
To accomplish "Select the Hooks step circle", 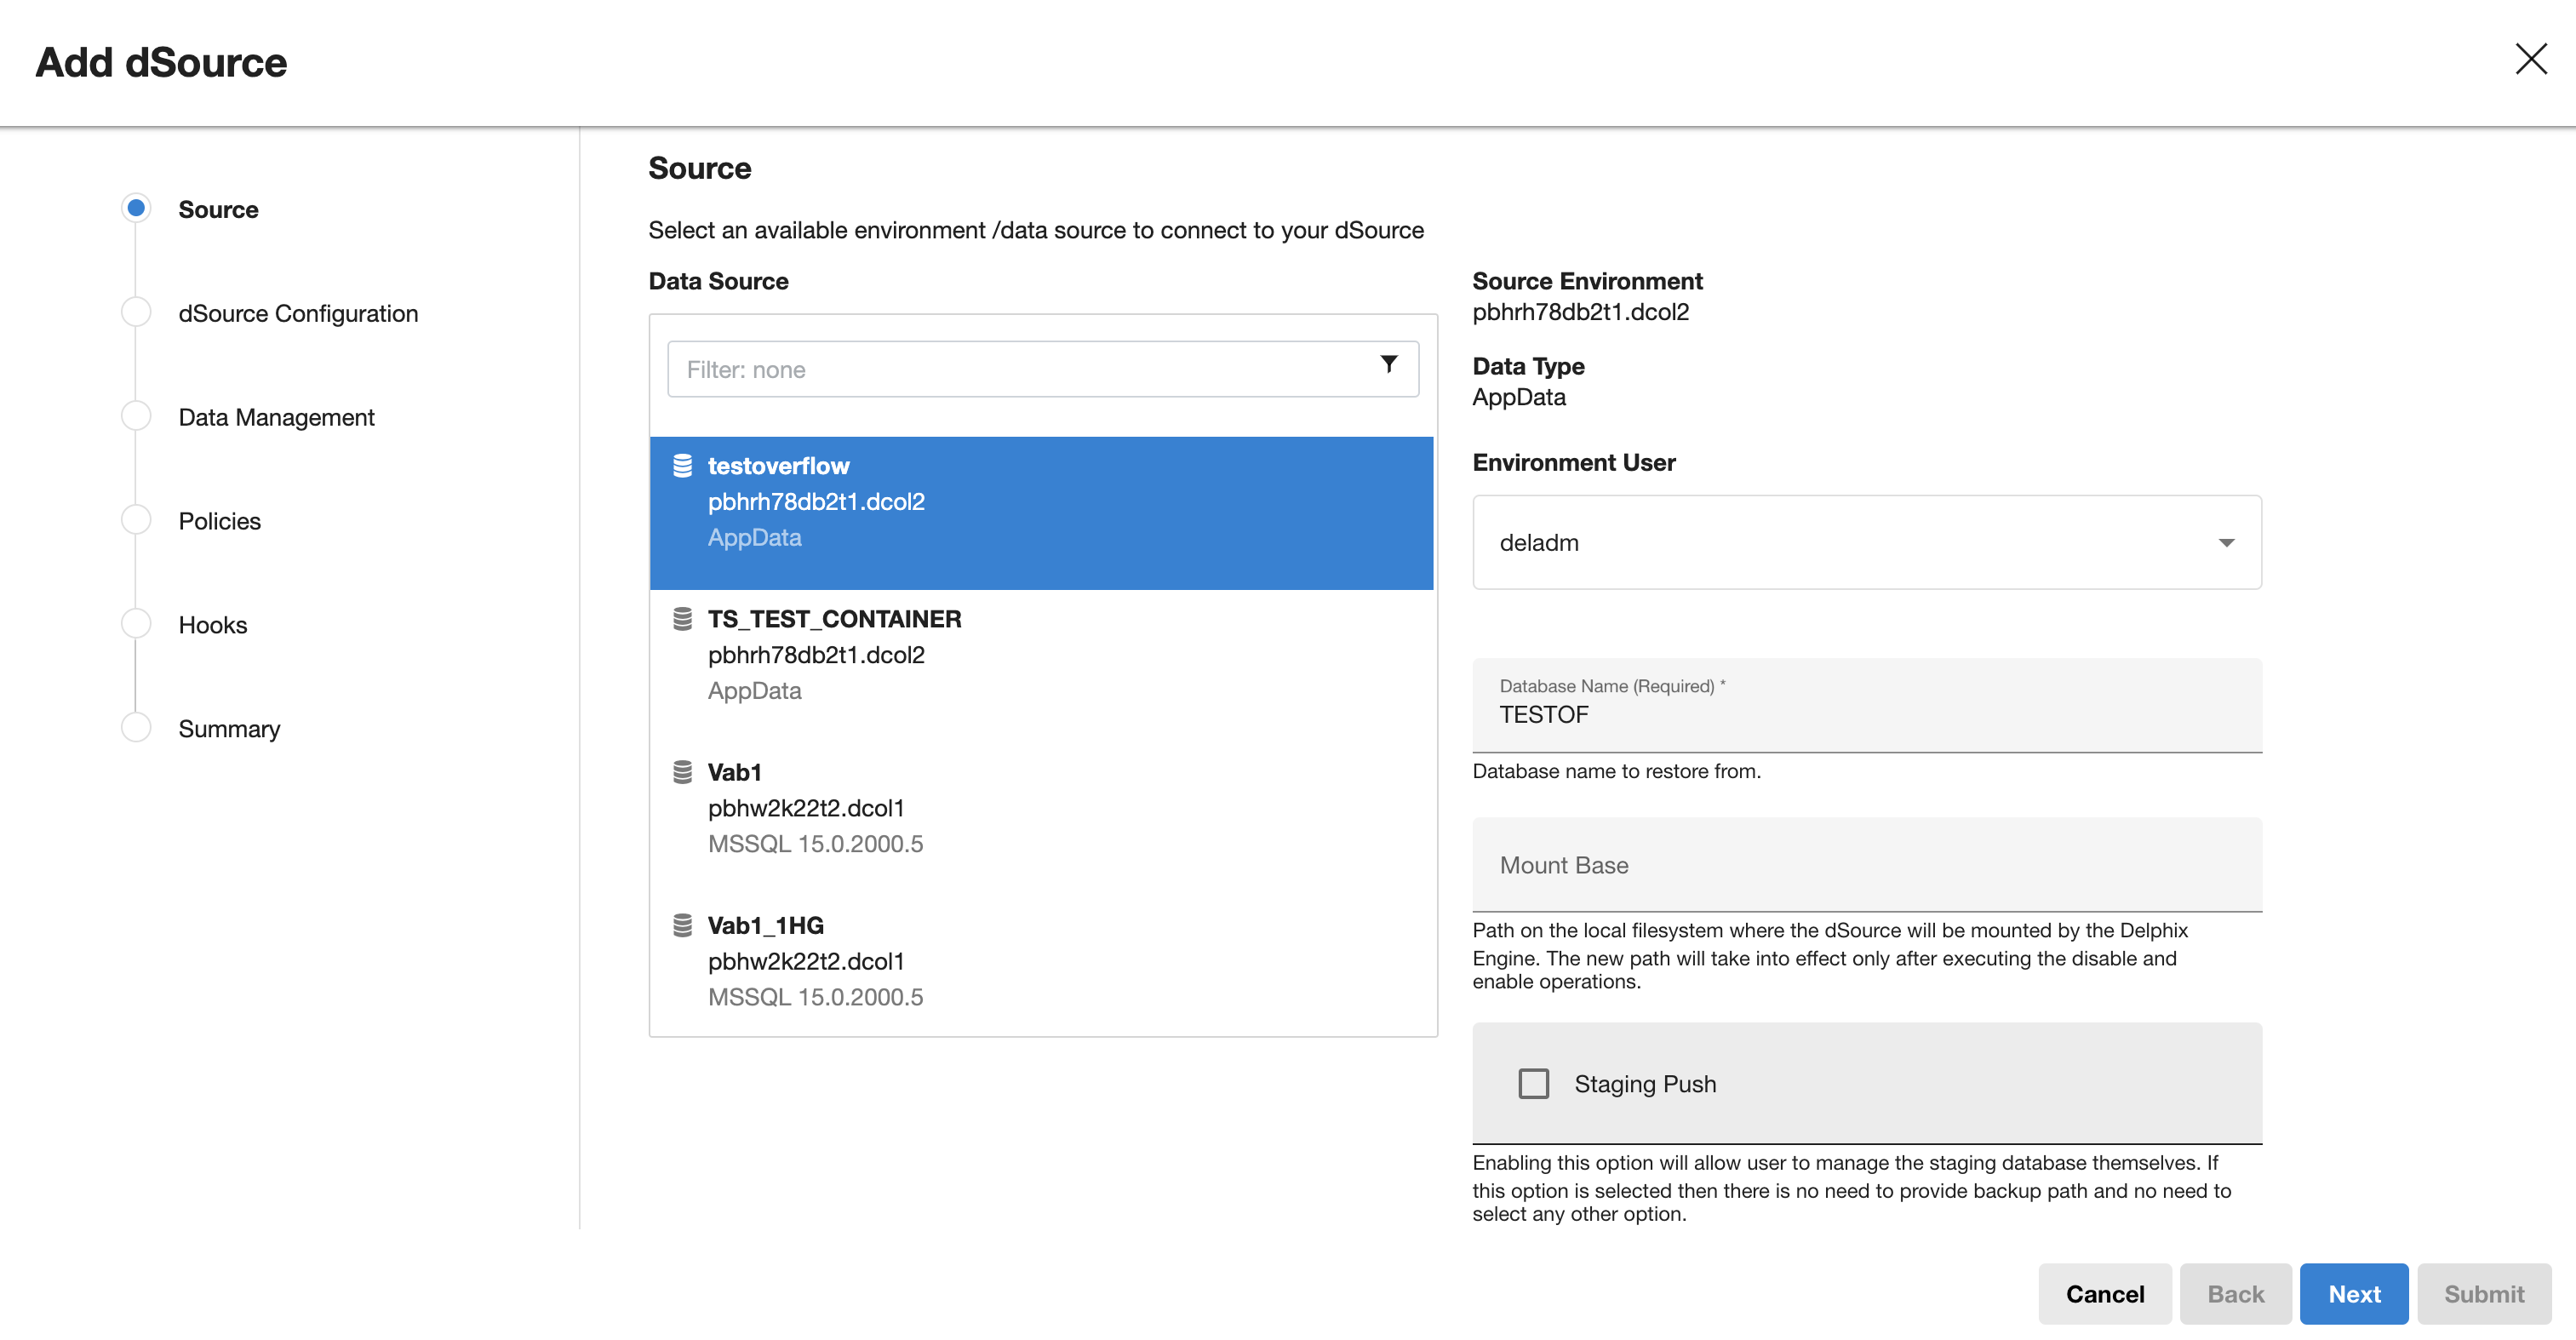I will click(x=136, y=624).
